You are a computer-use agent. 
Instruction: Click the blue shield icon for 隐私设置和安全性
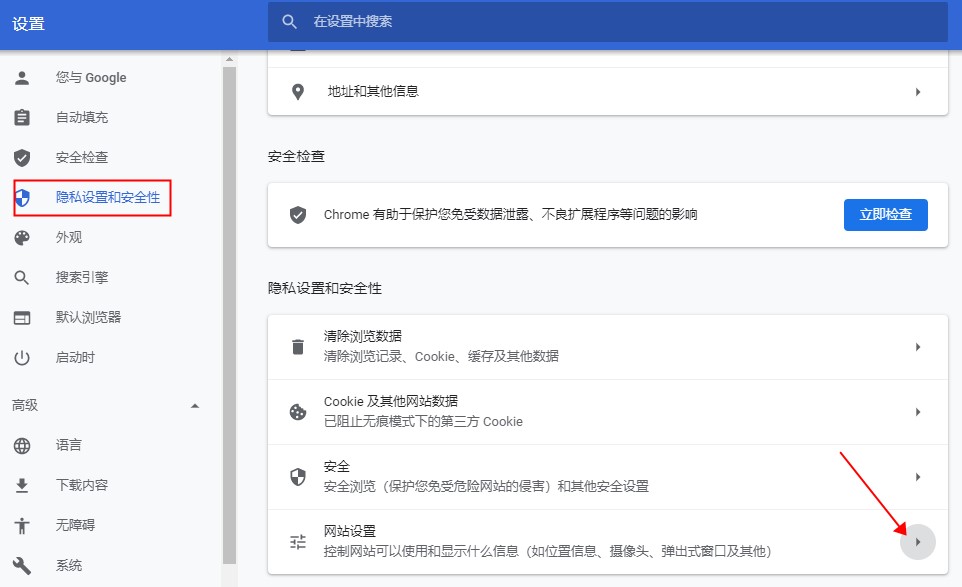[x=22, y=198]
